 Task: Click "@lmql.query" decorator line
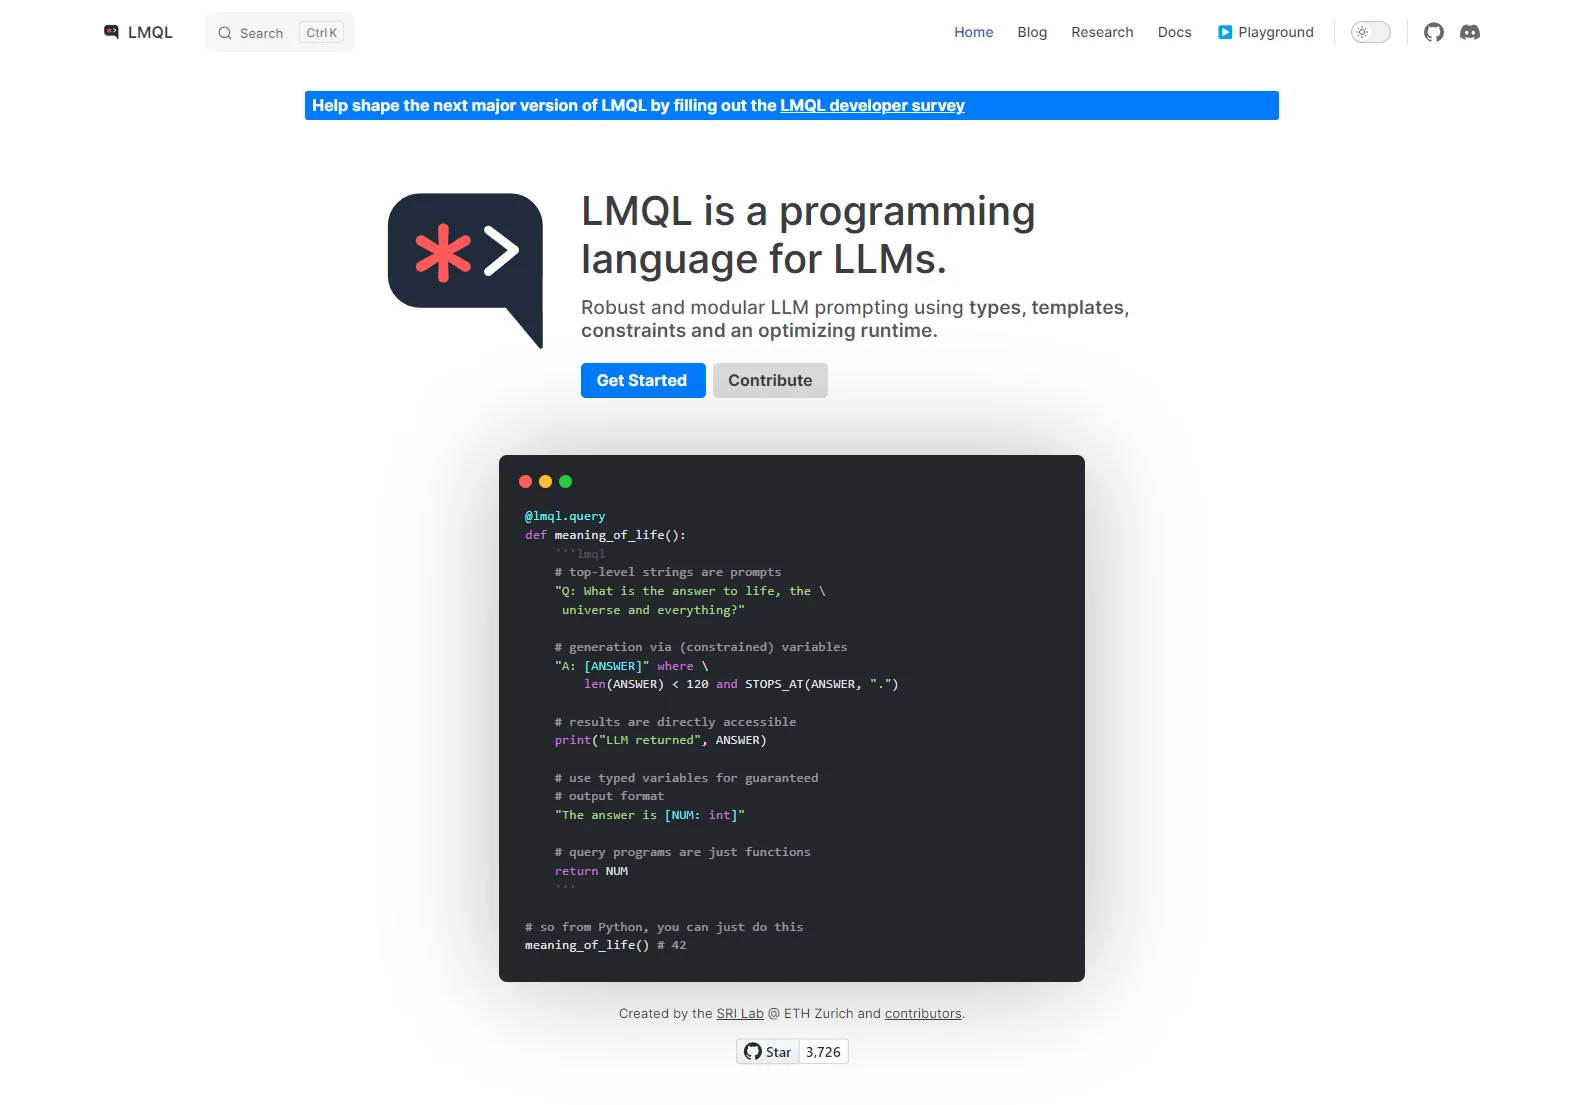[x=565, y=516]
